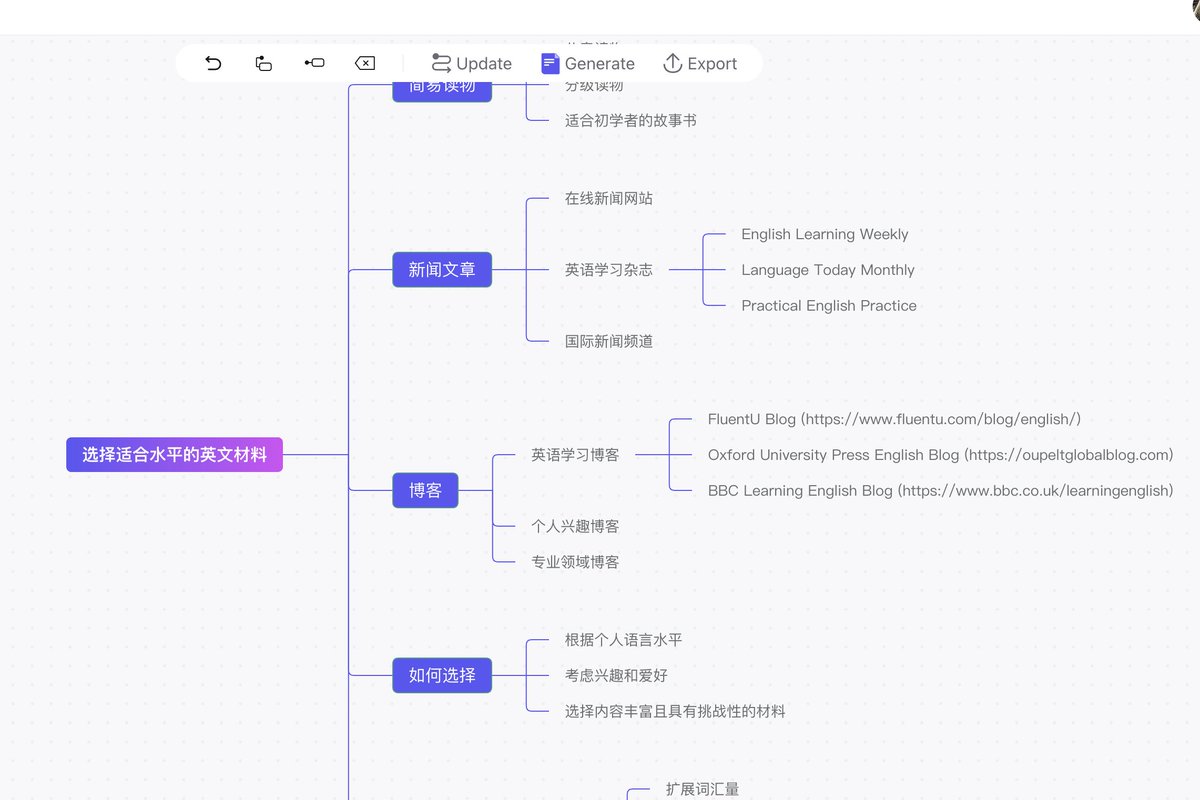This screenshot has width=1200, height=800.
Task: Click the 适合初学者的故事书 topic
Action: 631,120
